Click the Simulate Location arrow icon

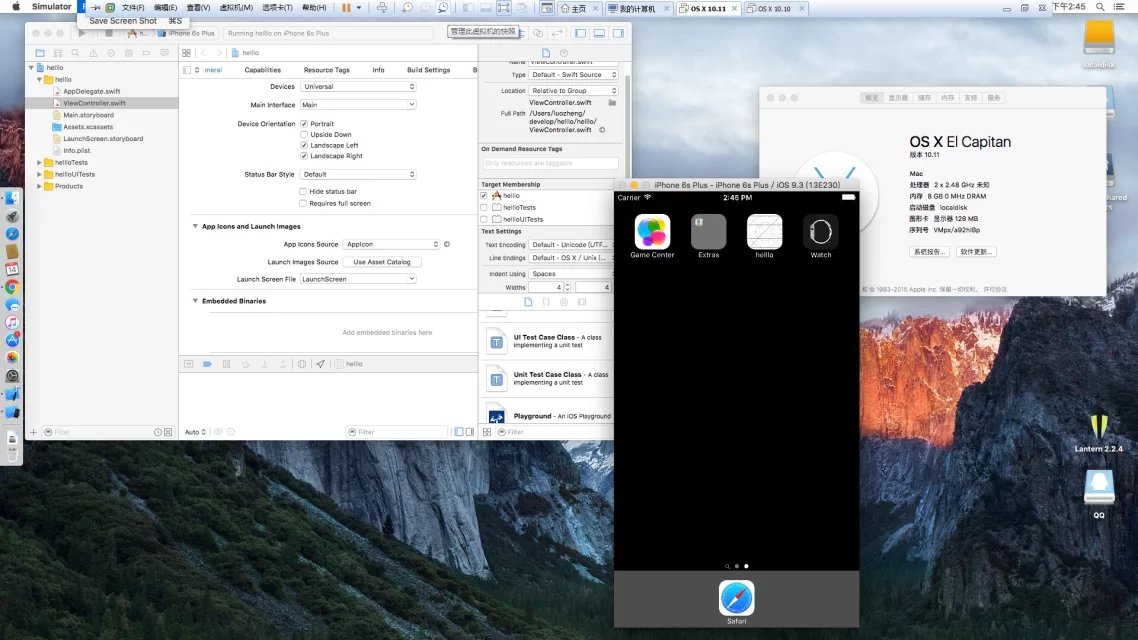point(320,364)
